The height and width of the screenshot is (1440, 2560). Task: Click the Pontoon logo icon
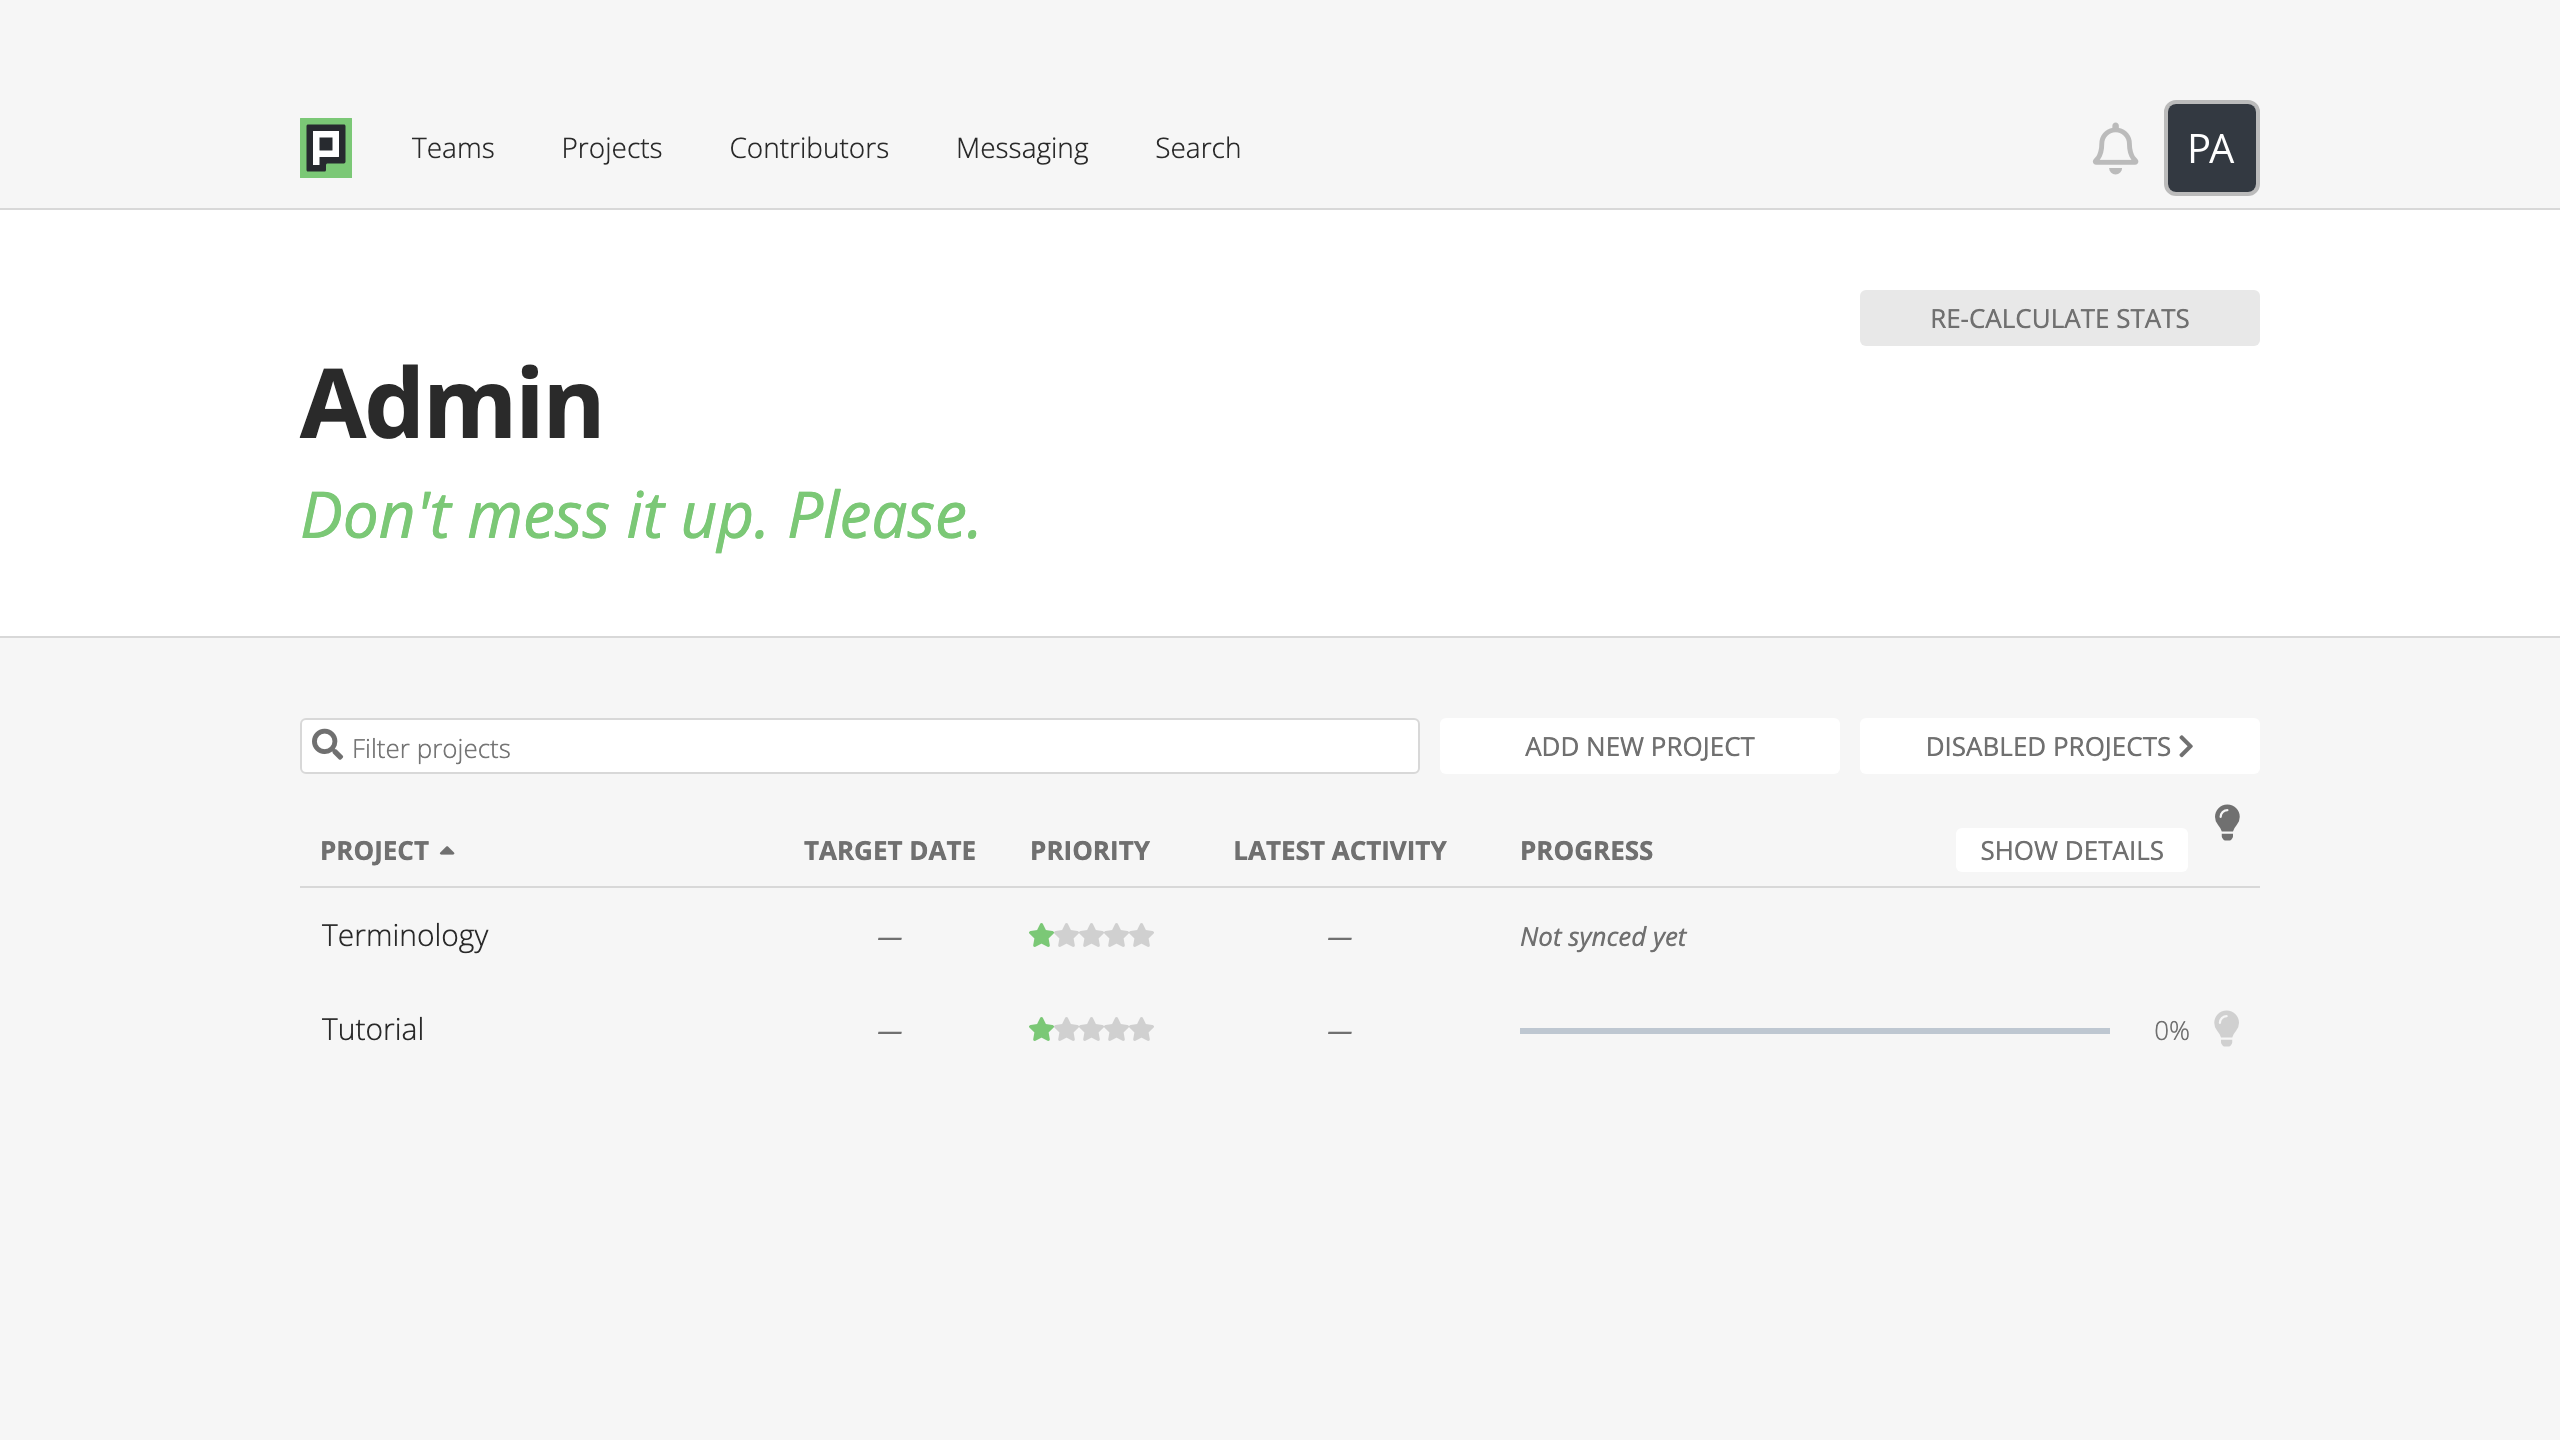coord(326,148)
